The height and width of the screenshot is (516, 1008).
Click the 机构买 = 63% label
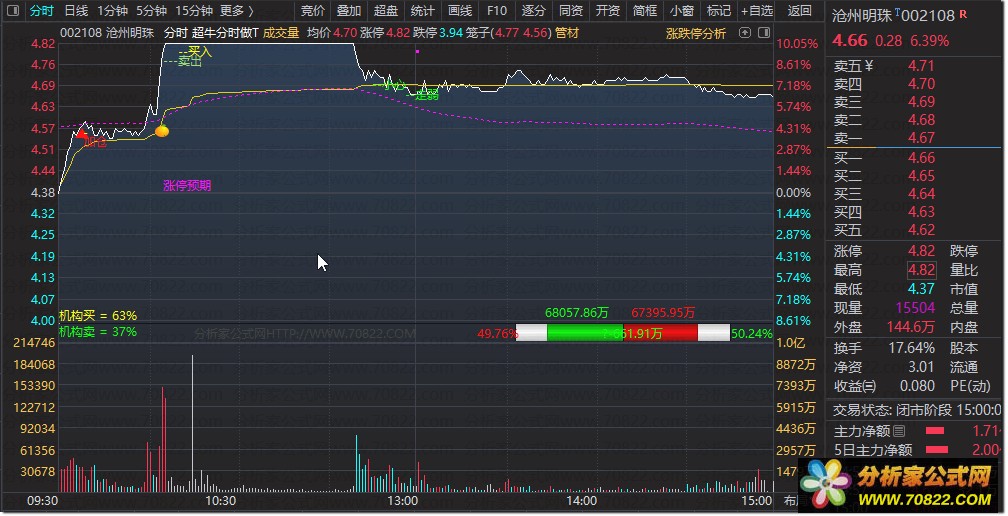tap(98, 316)
